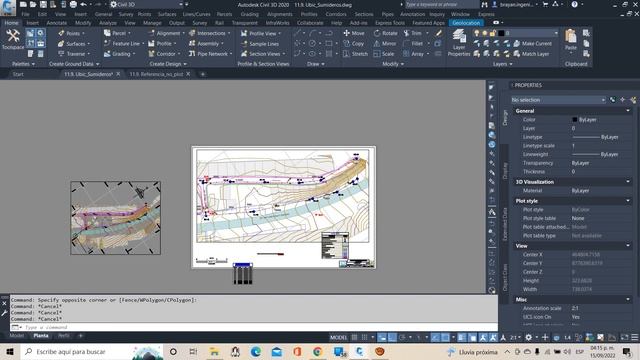Switch to the Model layout tab
The width and height of the screenshot is (640, 360).
(17, 336)
